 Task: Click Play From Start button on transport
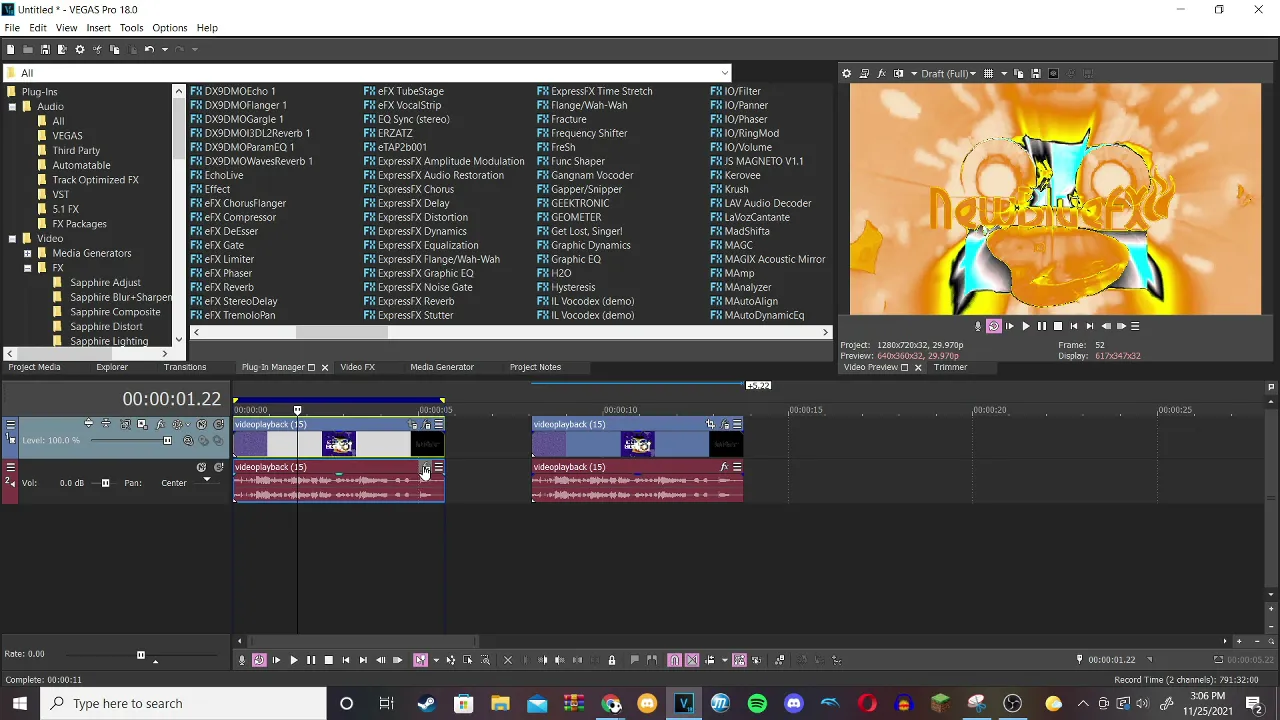[277, 660]
